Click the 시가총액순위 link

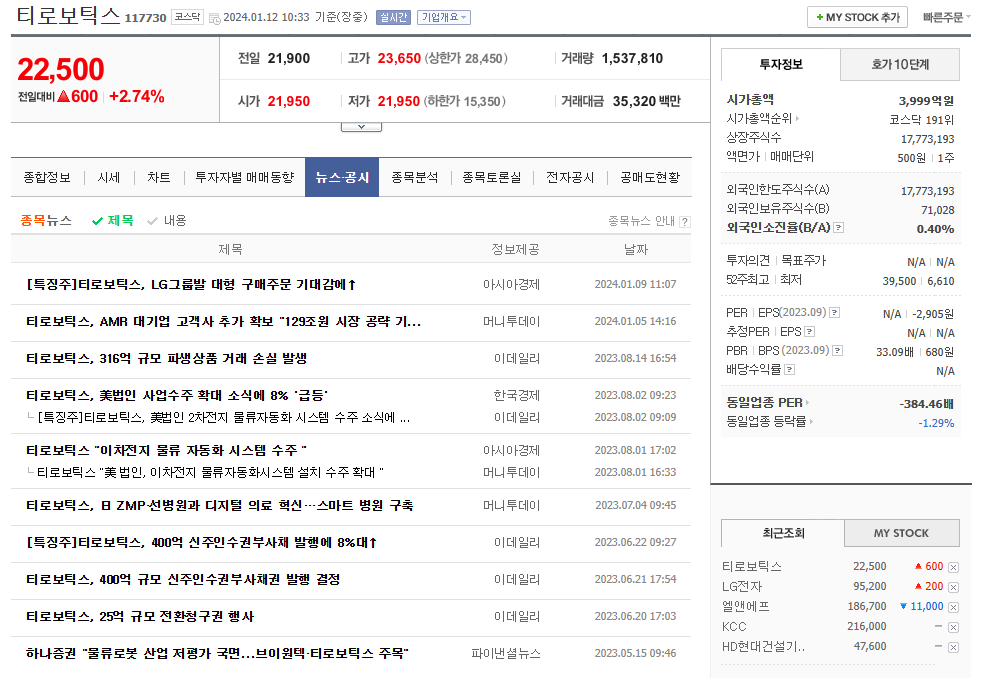759,118
